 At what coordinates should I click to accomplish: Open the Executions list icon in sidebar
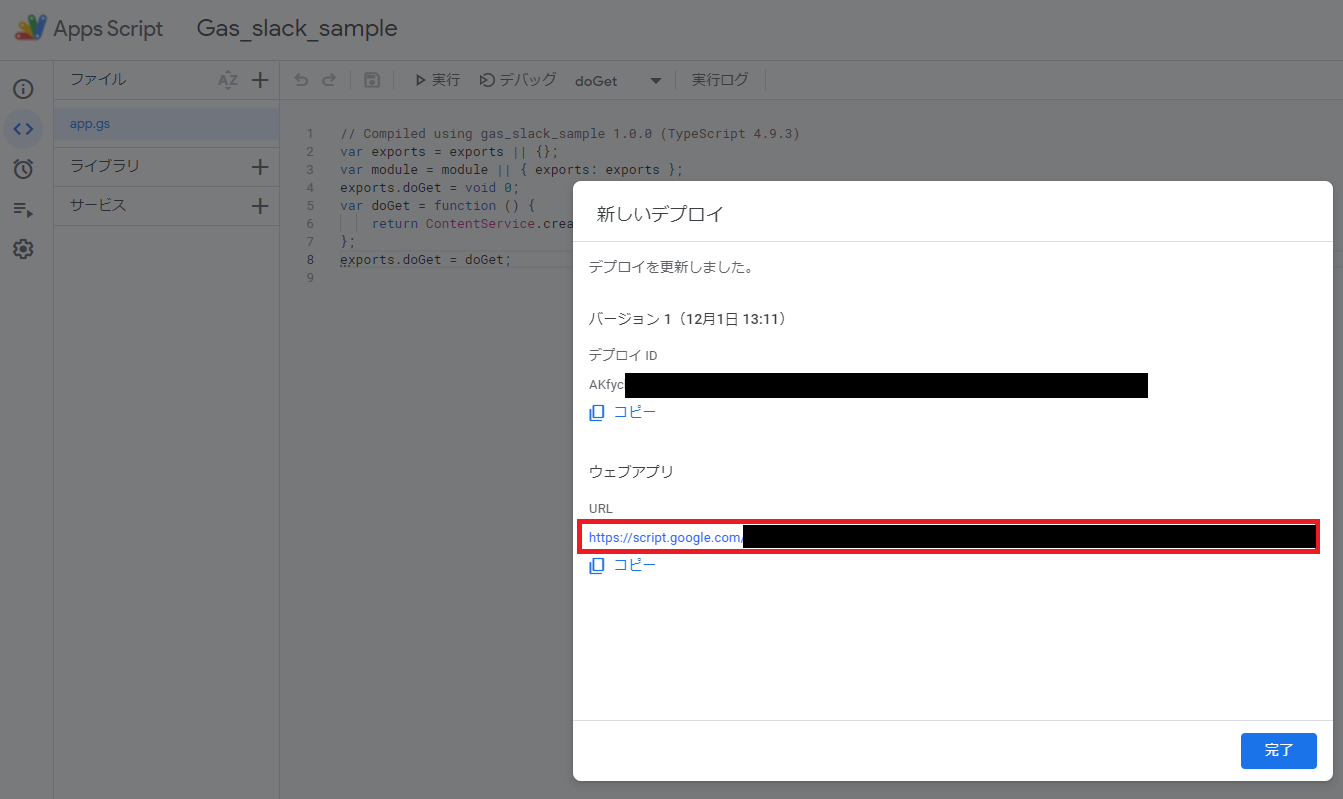coord(23,209)
